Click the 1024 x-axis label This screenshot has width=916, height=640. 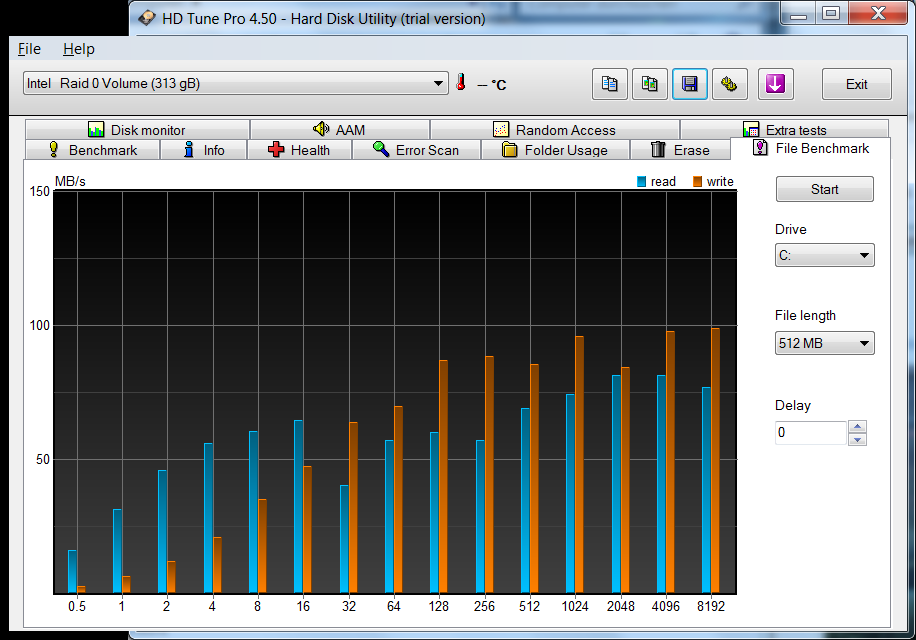(x=575, y=606)
